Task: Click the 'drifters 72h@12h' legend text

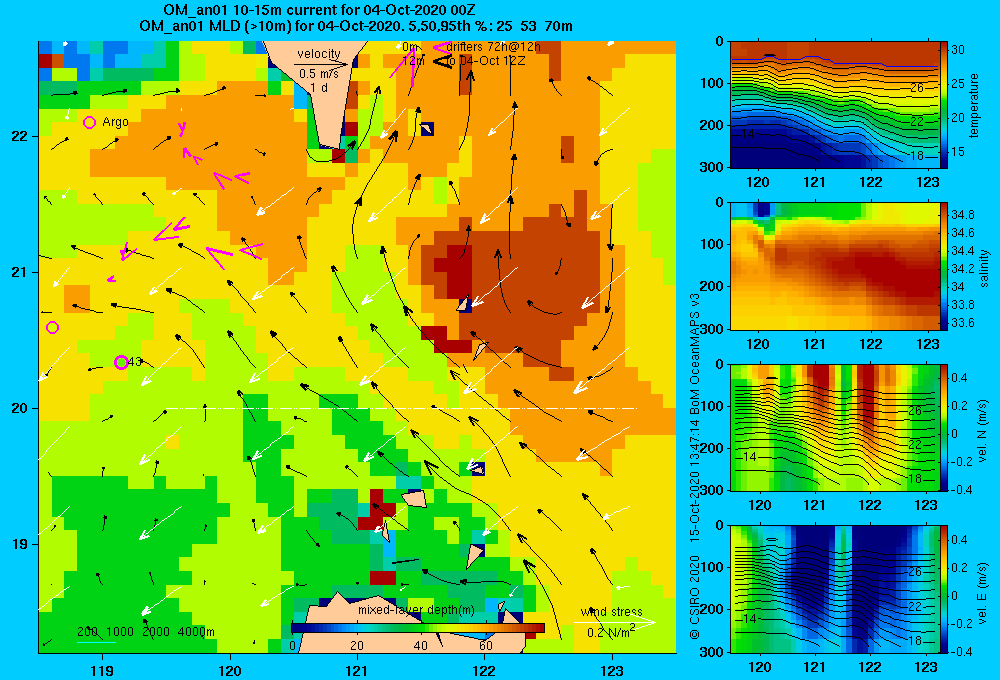Action: tap(494, 47)
